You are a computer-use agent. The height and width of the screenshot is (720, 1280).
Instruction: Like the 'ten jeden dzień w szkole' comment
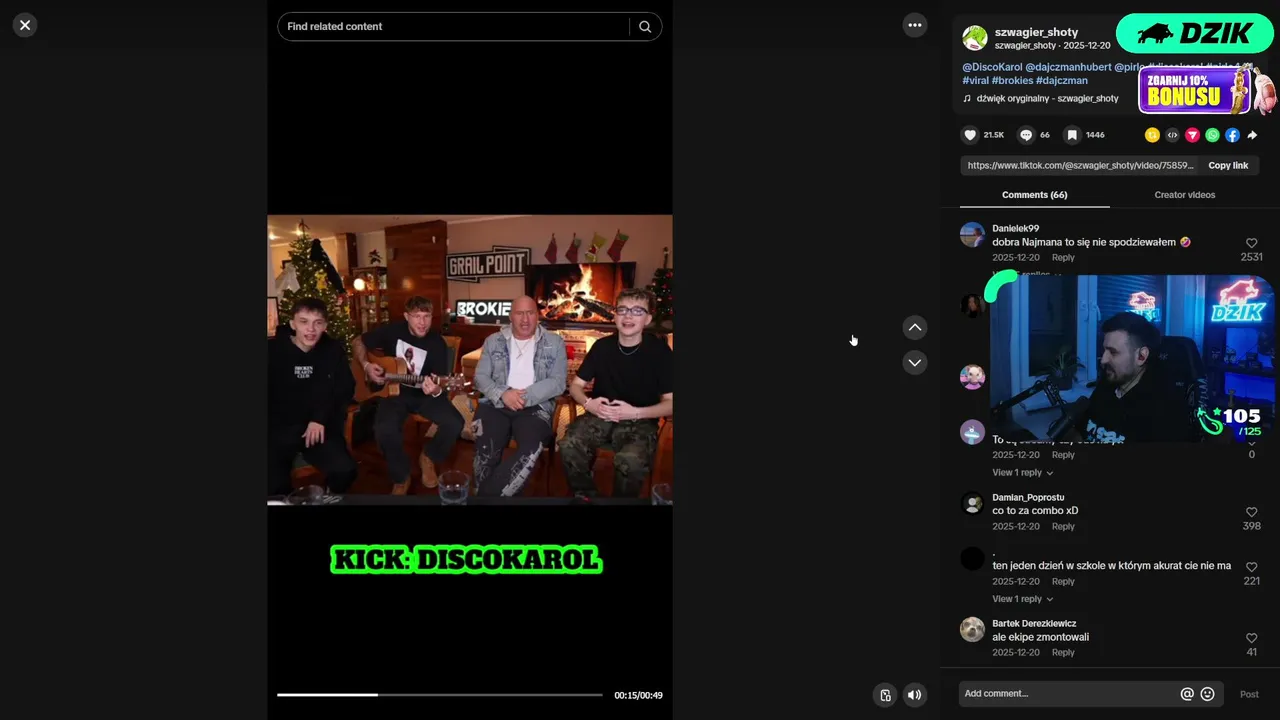click(1251, 567)
